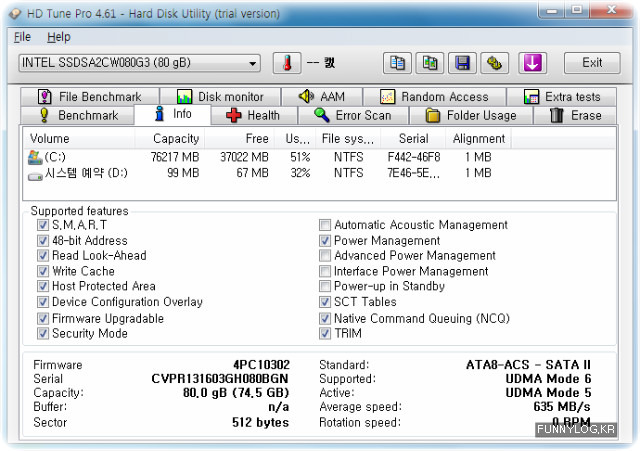
Task: Switch to the File Benchmark tab
Action: coord(90,97)
